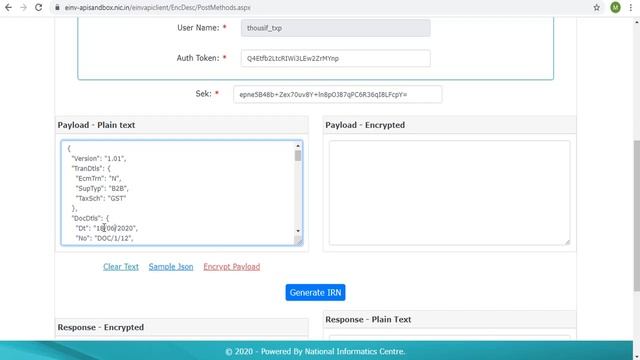Image resolution: width=640 pixels, height=360 pixels.
Task: Click the Auth Token field
Action: tap(335, 58)
